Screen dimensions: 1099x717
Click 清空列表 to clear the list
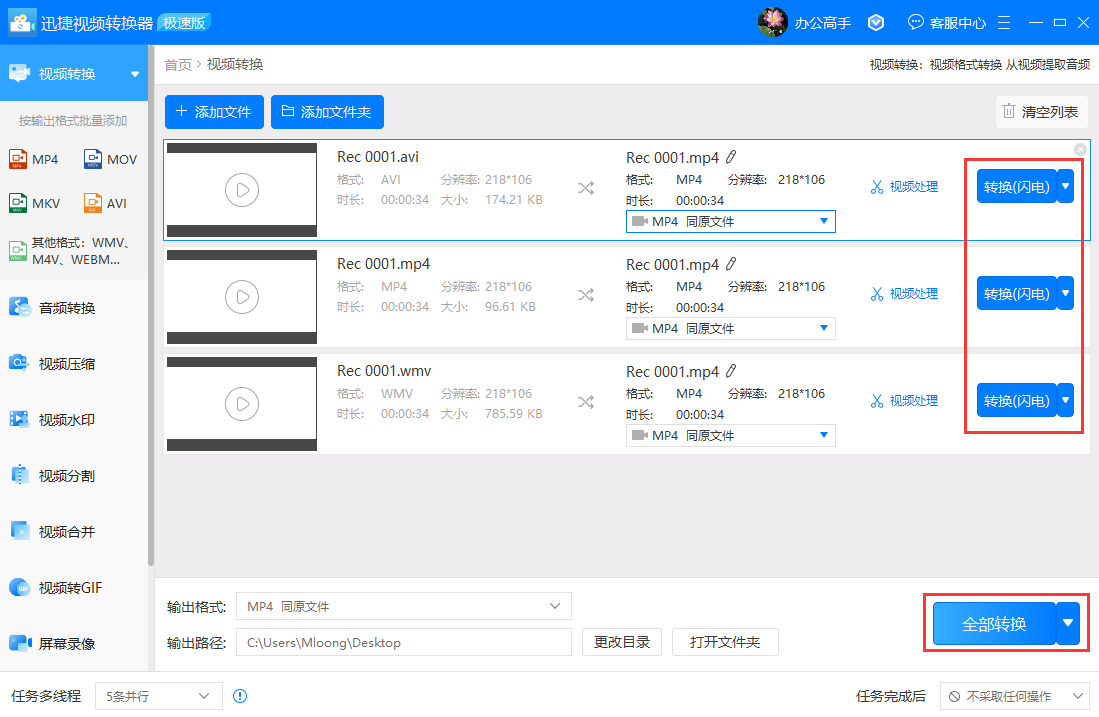1041,112
